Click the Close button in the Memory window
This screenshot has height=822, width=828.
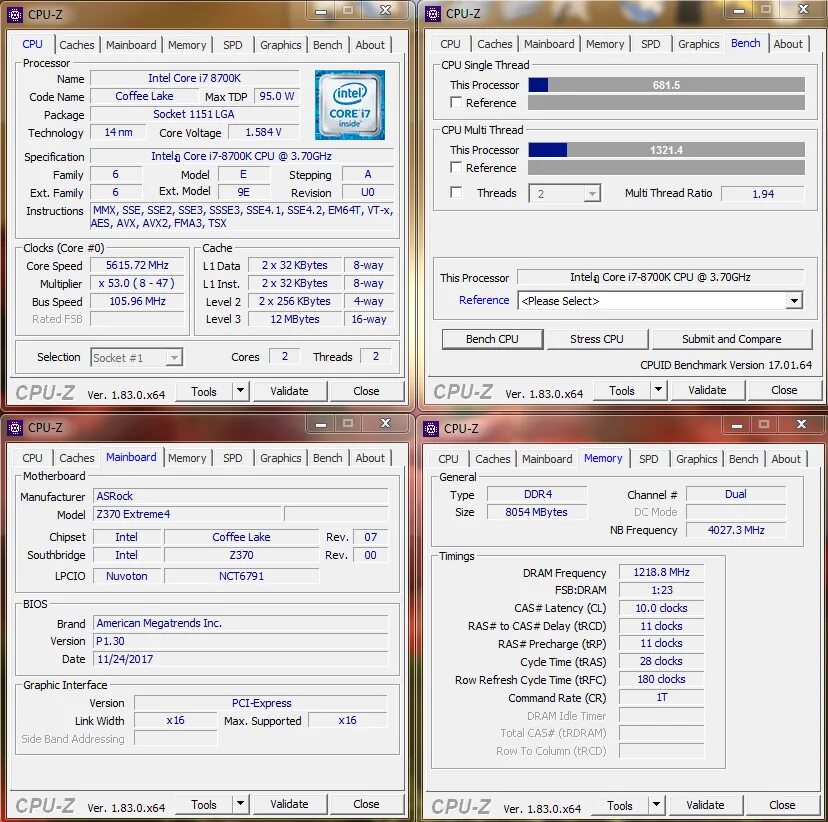pos(782,805)
